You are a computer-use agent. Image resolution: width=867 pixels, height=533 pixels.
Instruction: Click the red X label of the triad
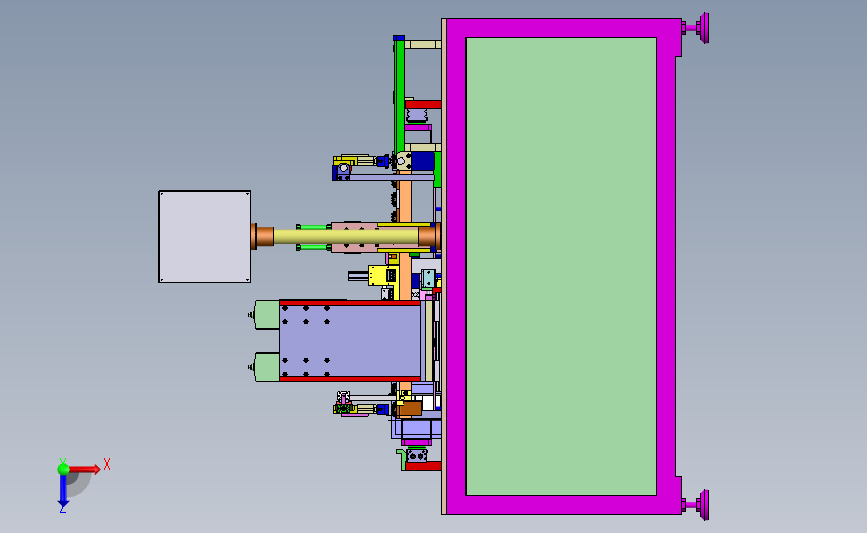coord(107,464)
